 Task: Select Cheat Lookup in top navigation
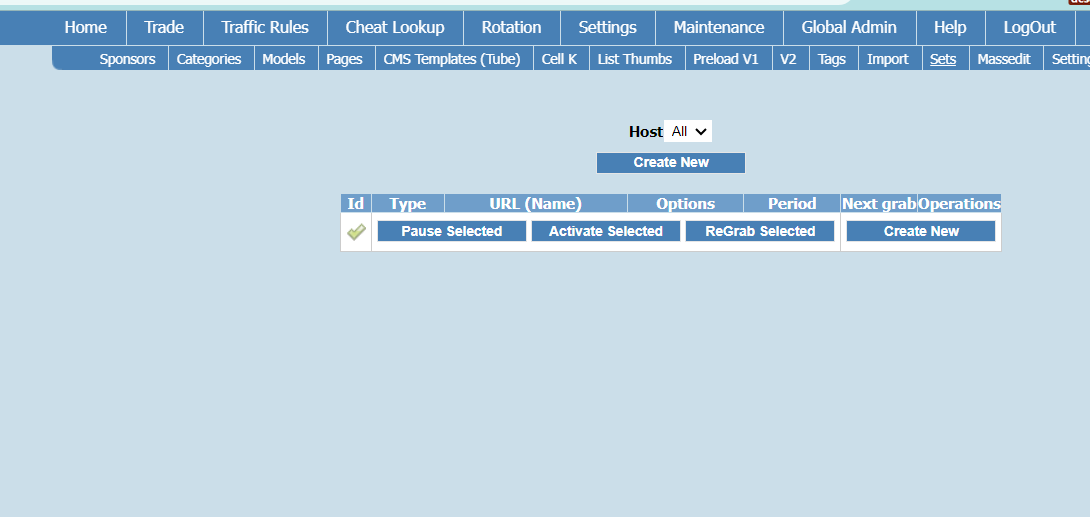[395, 28]
